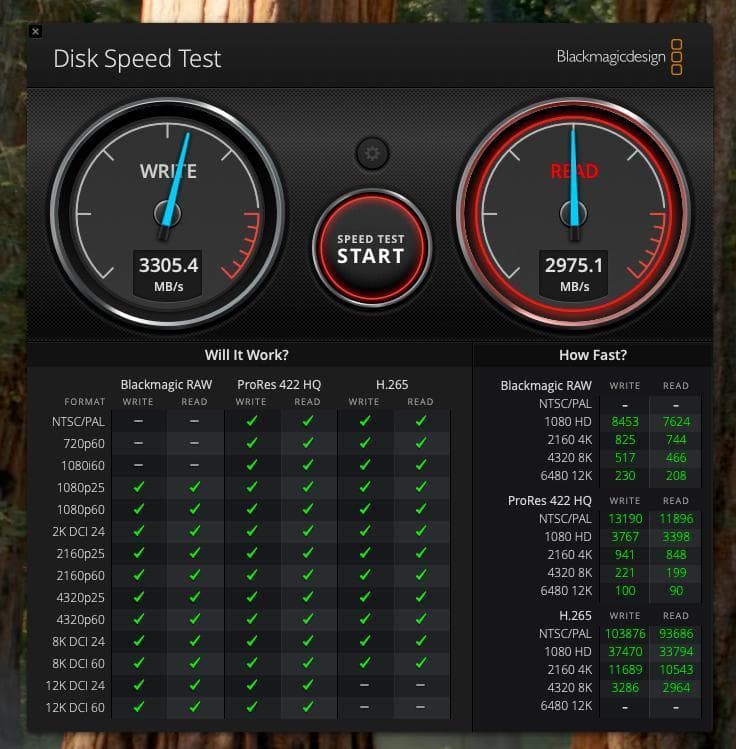Click the 2K DCI 24 format label
The height and width of the screenshot is (749, 736).
78,532
